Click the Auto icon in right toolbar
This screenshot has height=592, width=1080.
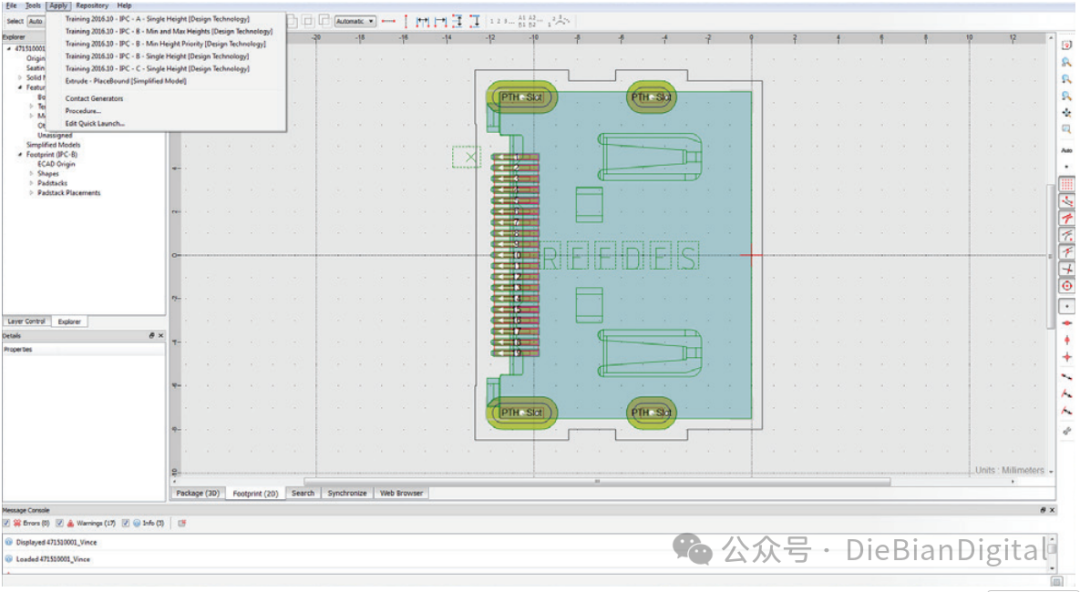pyautogui.click(x=1066, y=150)
